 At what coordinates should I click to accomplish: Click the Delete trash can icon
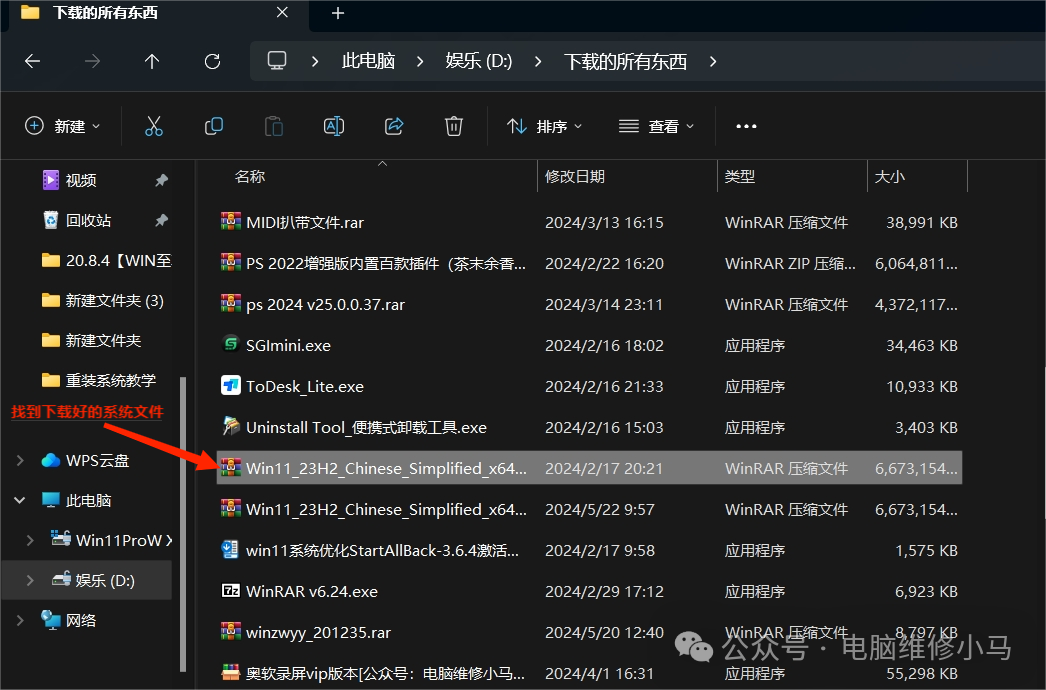coord(454,126)
